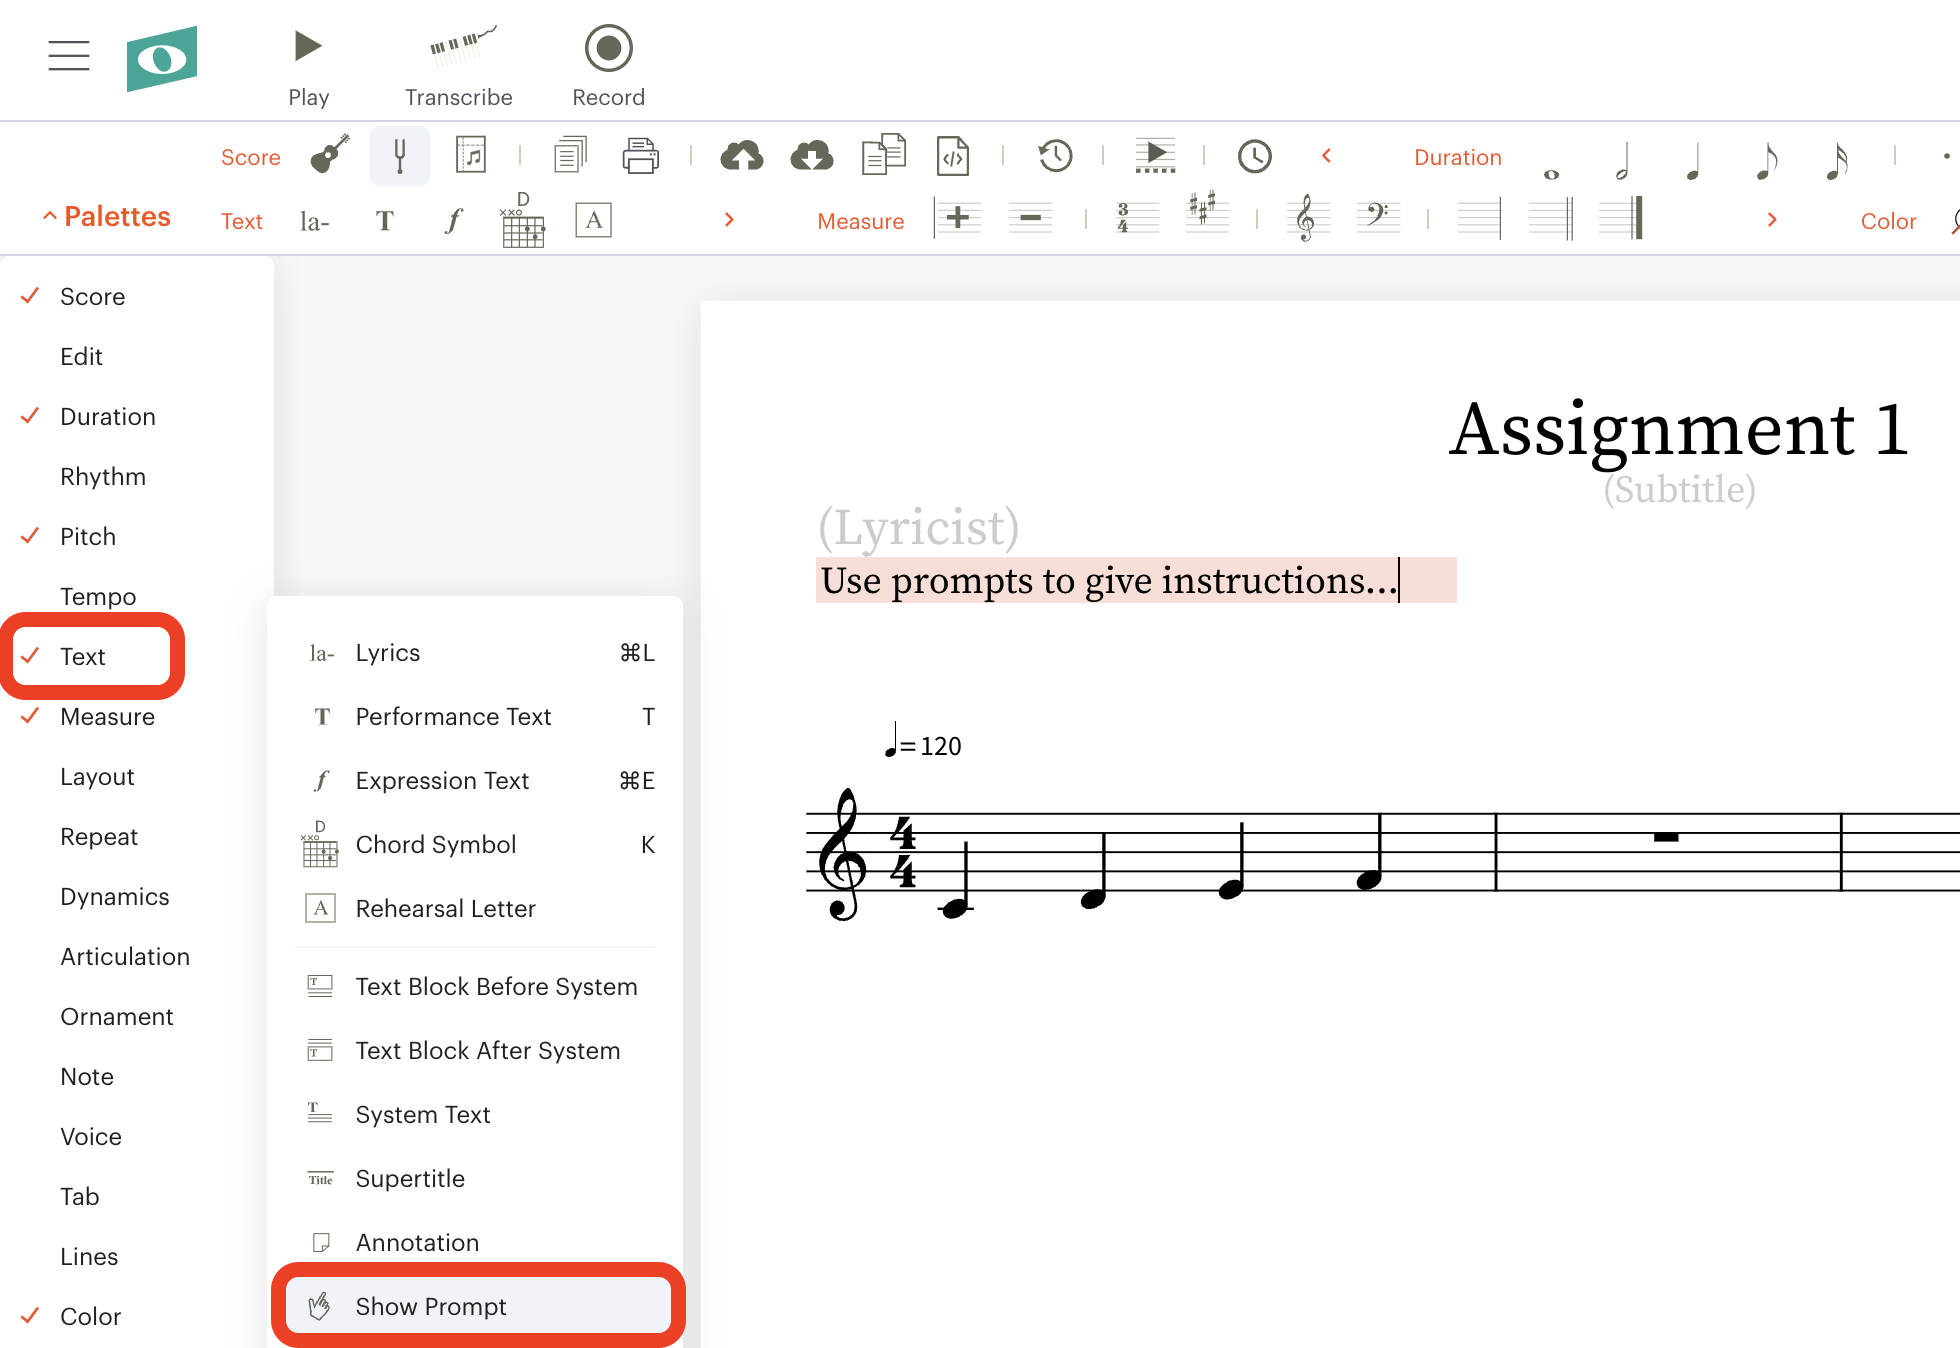This screenshot has width=1960, height=1348.
Task: Expand Text palette with right chevron
Action: point(729,220)
